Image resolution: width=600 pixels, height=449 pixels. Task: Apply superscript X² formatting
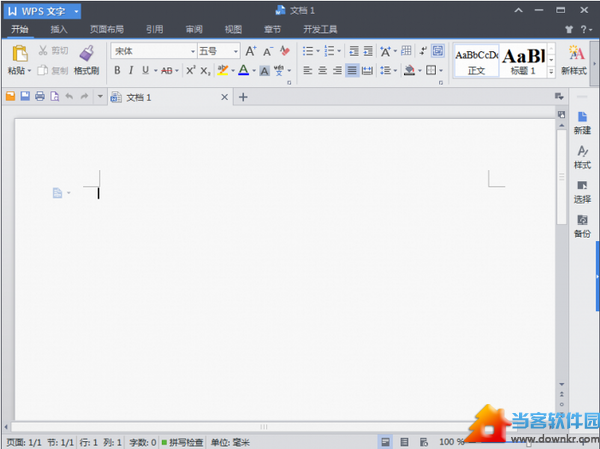click(x=191, y=70)
